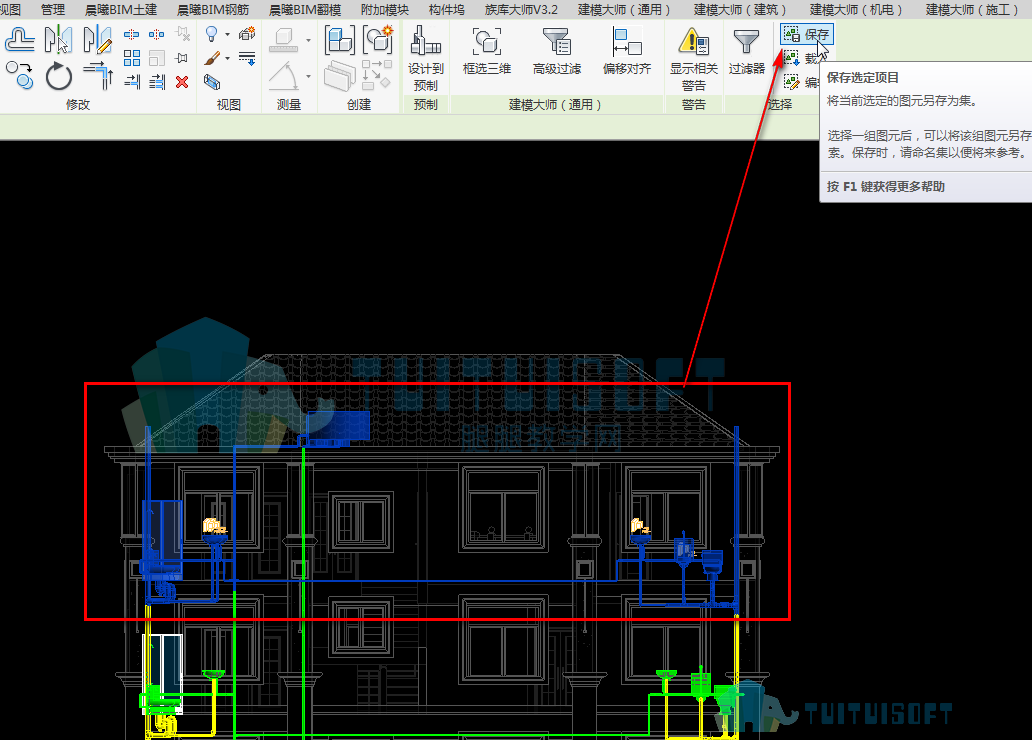Select the Array tool

tap(132, 58)
